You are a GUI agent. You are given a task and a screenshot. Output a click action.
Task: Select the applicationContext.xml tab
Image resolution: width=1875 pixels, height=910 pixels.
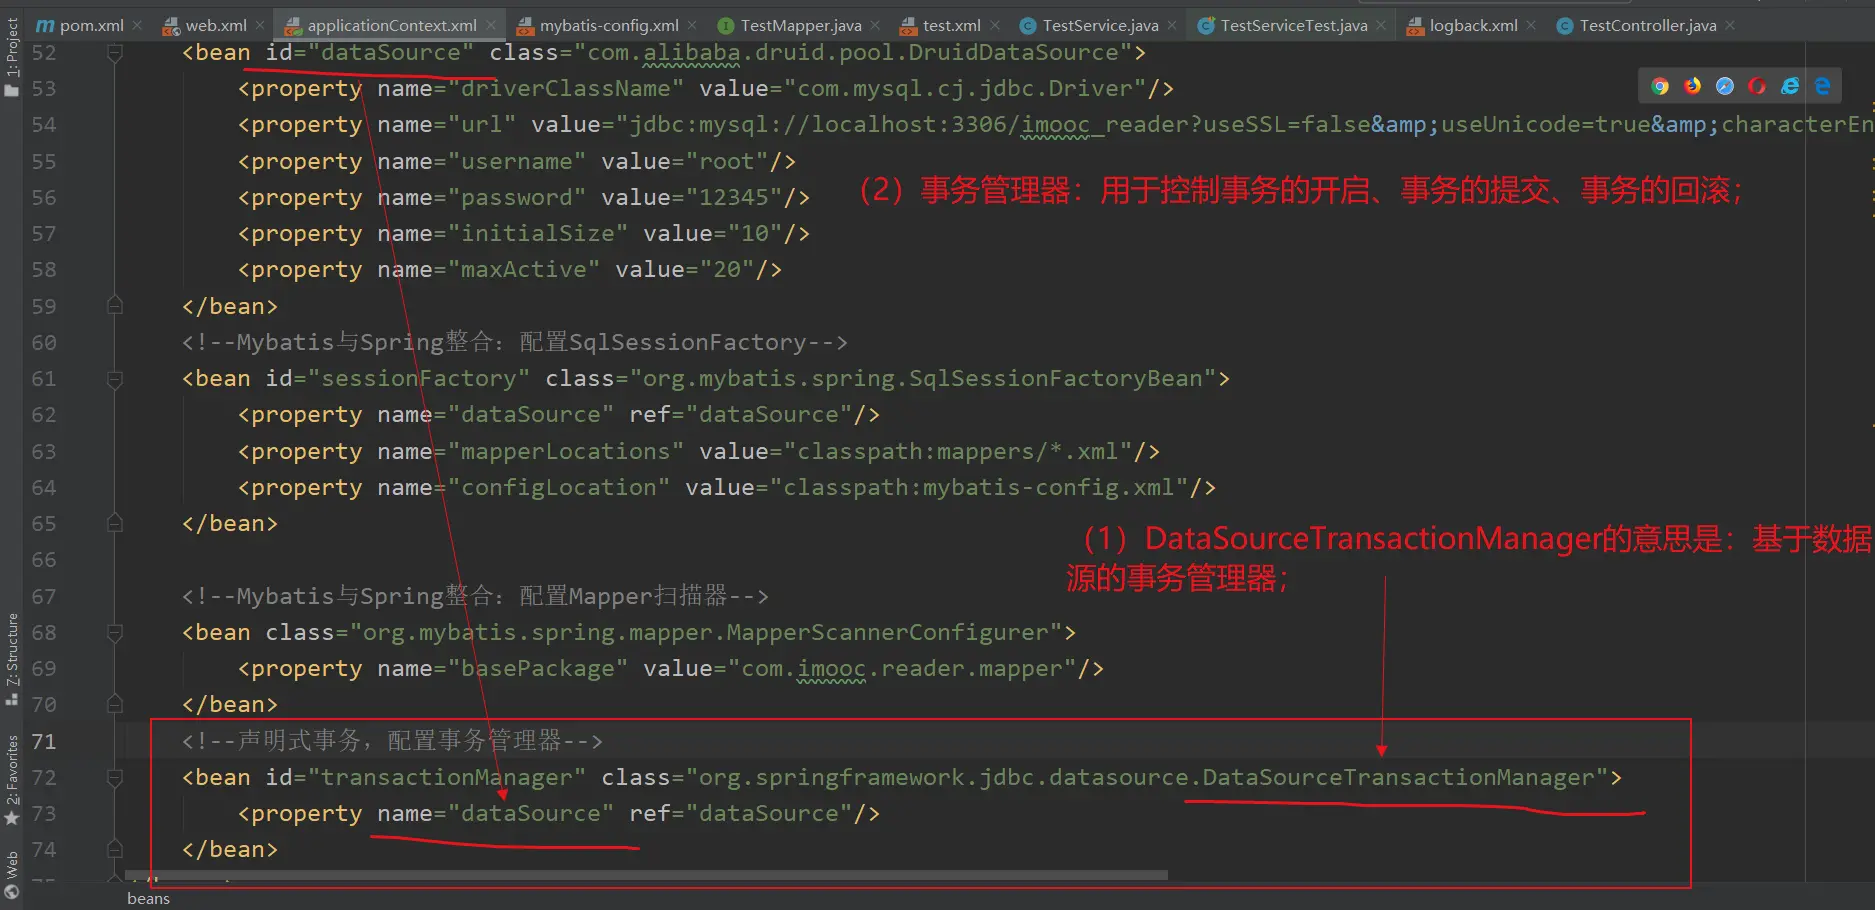click(x=391, y=25)
